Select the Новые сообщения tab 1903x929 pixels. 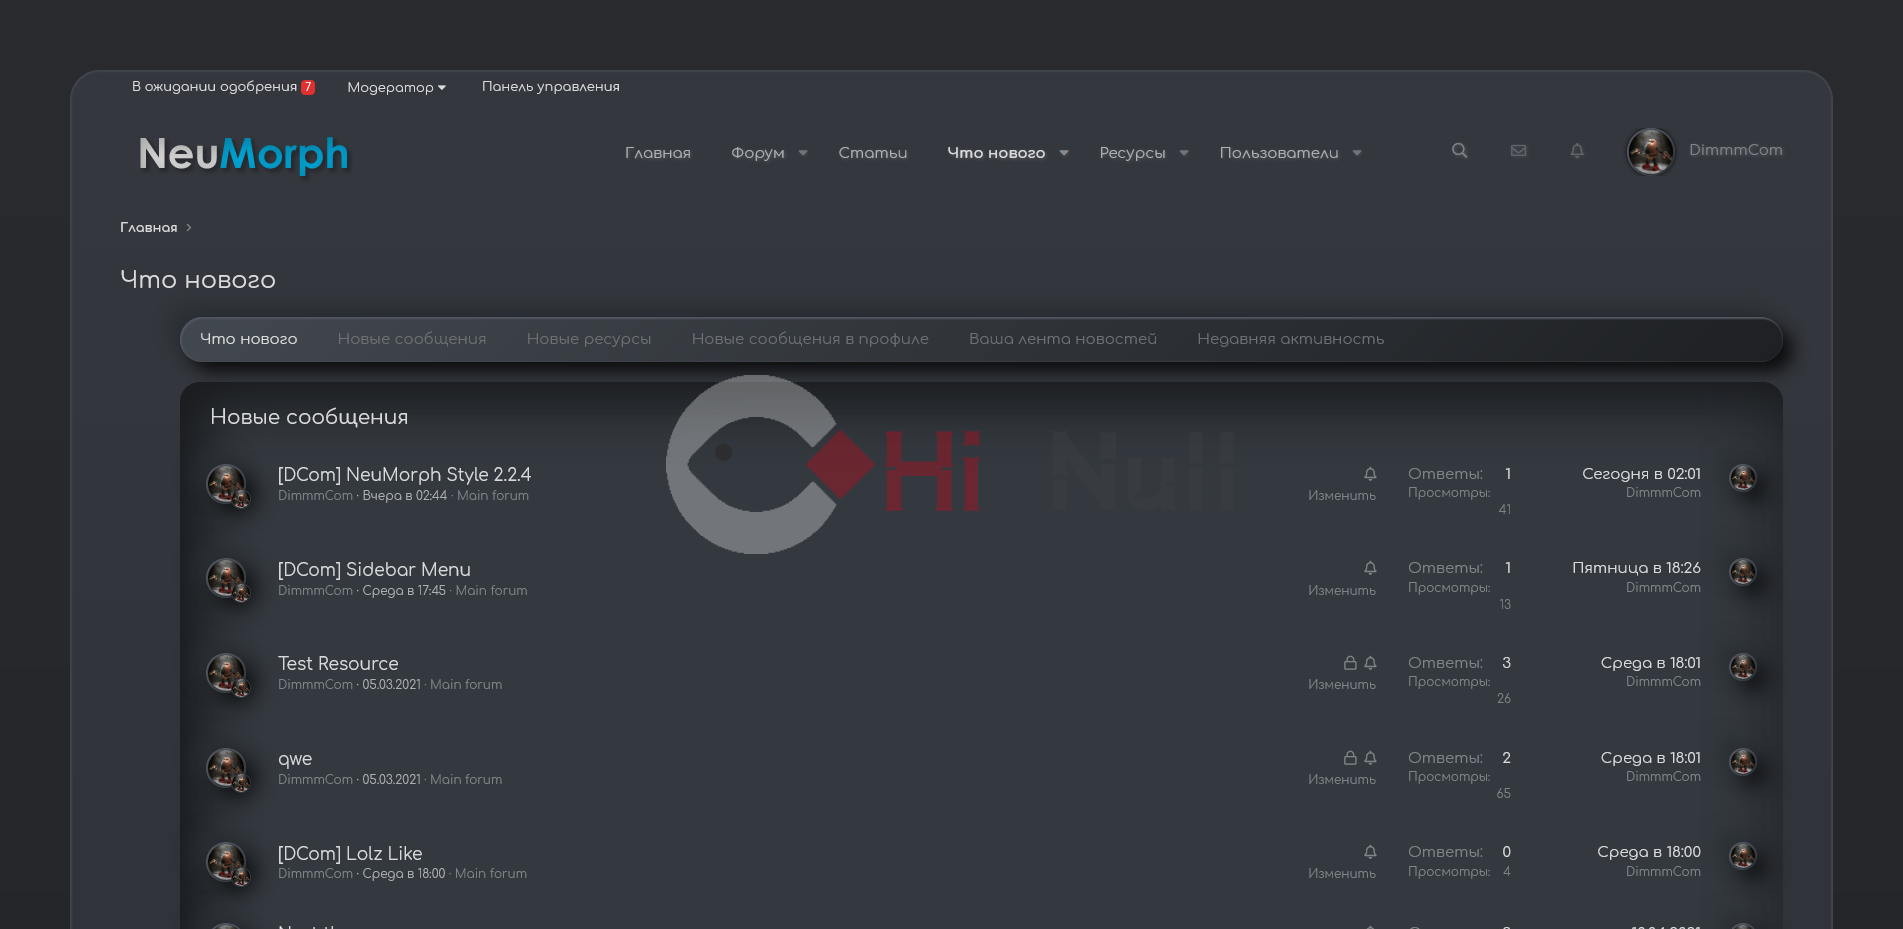(412, 339)
